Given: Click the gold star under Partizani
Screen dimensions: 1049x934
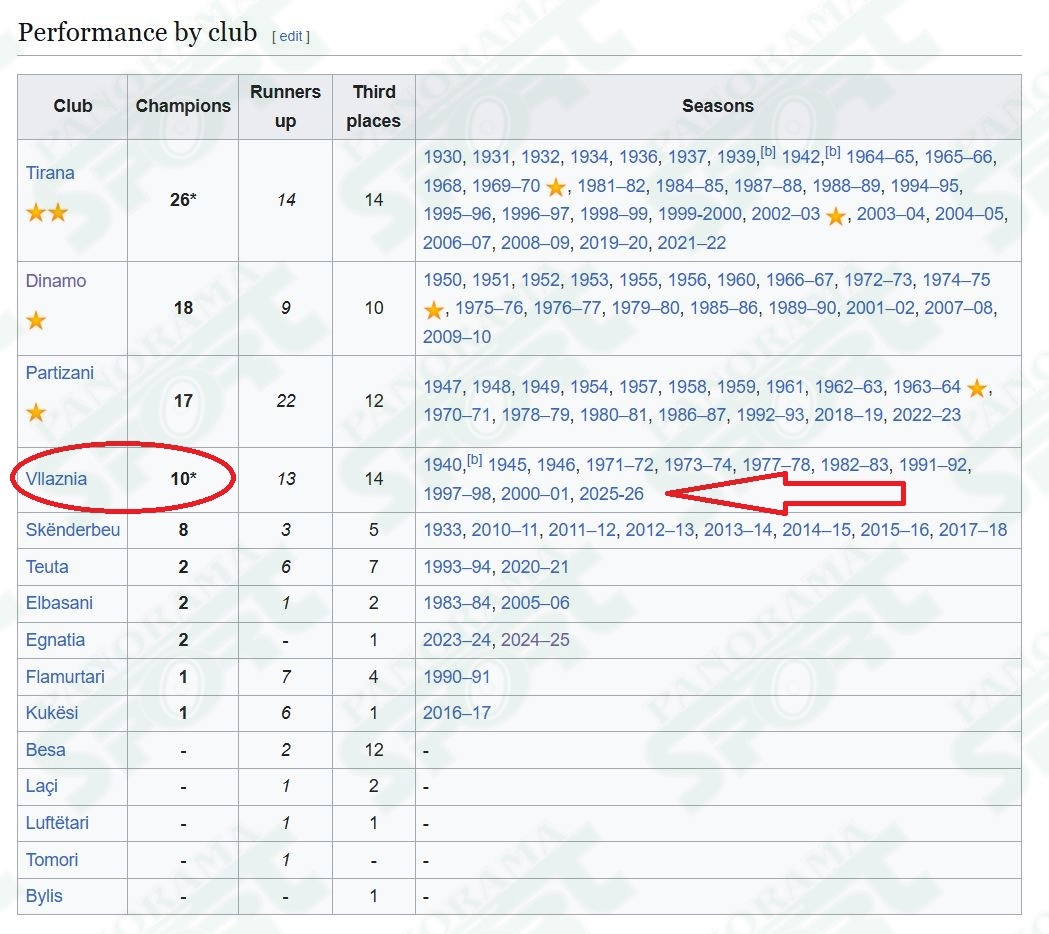Looking at the screenshot, I should [36, 412].
